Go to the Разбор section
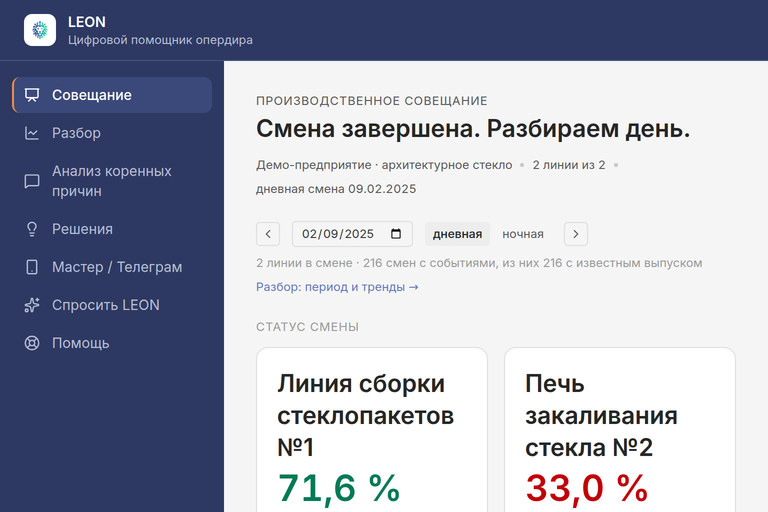768x512 pixels. (x=112, y=133)
